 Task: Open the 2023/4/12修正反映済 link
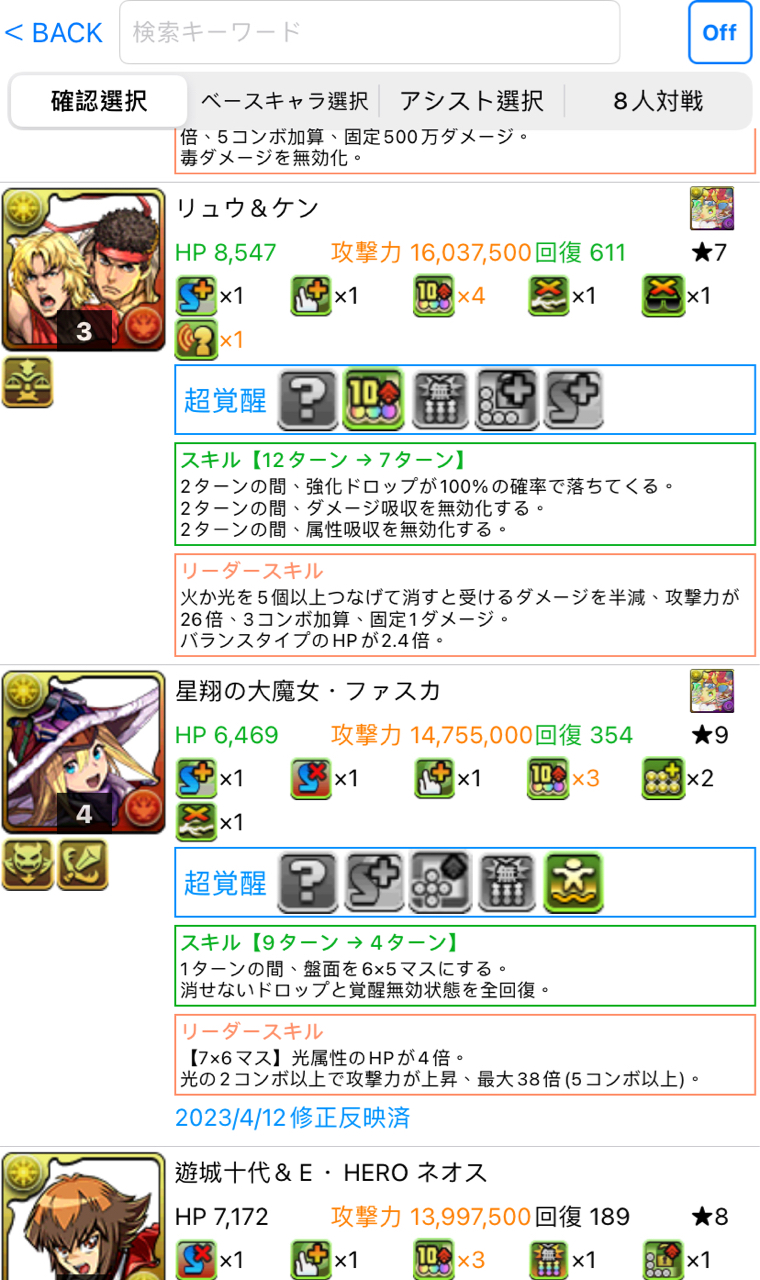pyautogui.click(x=292, y=1117)
